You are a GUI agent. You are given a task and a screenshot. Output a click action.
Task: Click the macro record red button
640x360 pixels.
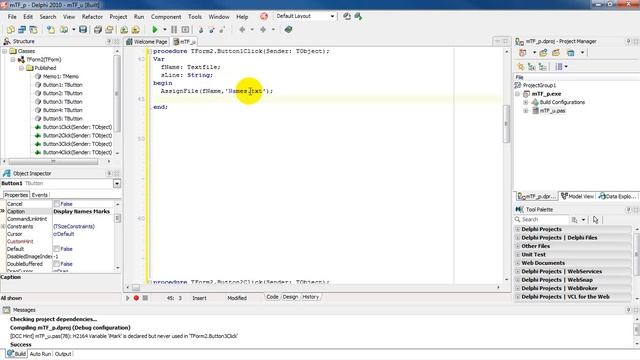coord(136,298)
